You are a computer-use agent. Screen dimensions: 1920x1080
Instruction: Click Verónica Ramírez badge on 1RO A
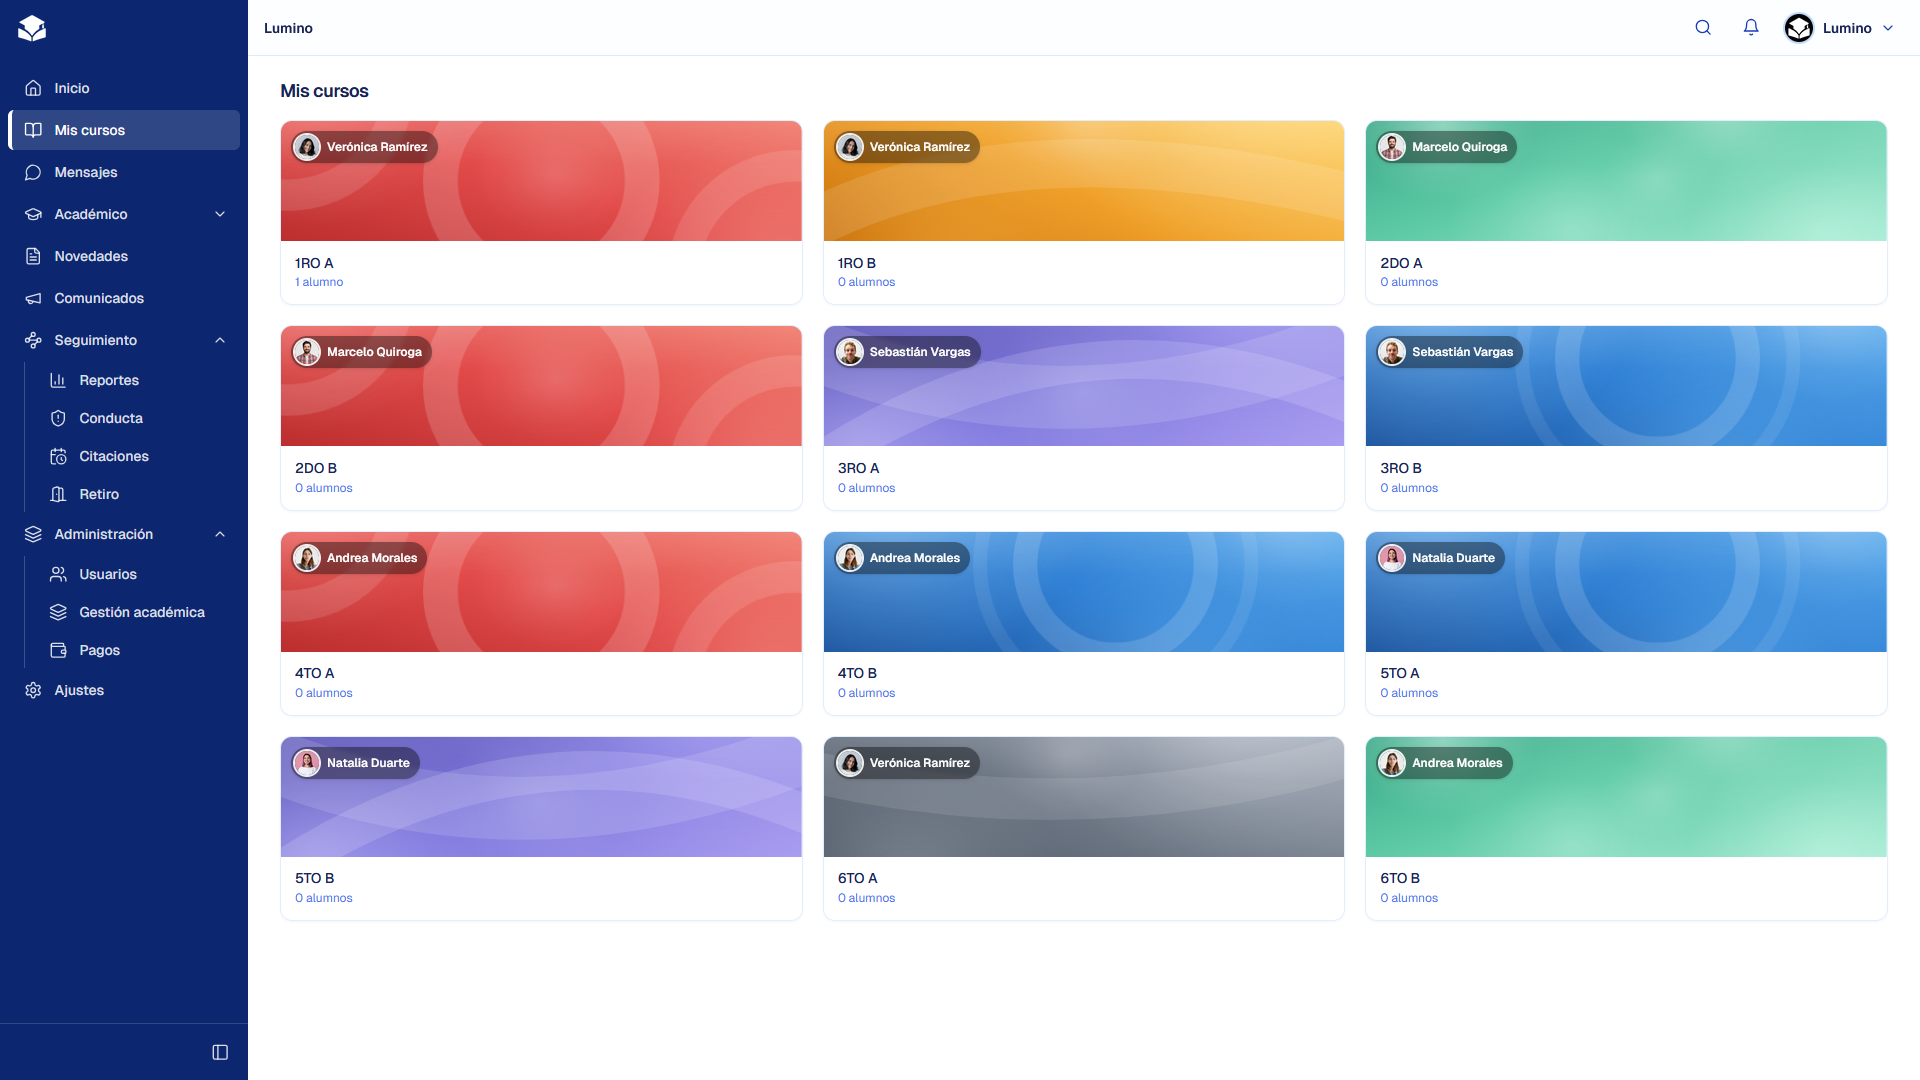pos(364,147)
